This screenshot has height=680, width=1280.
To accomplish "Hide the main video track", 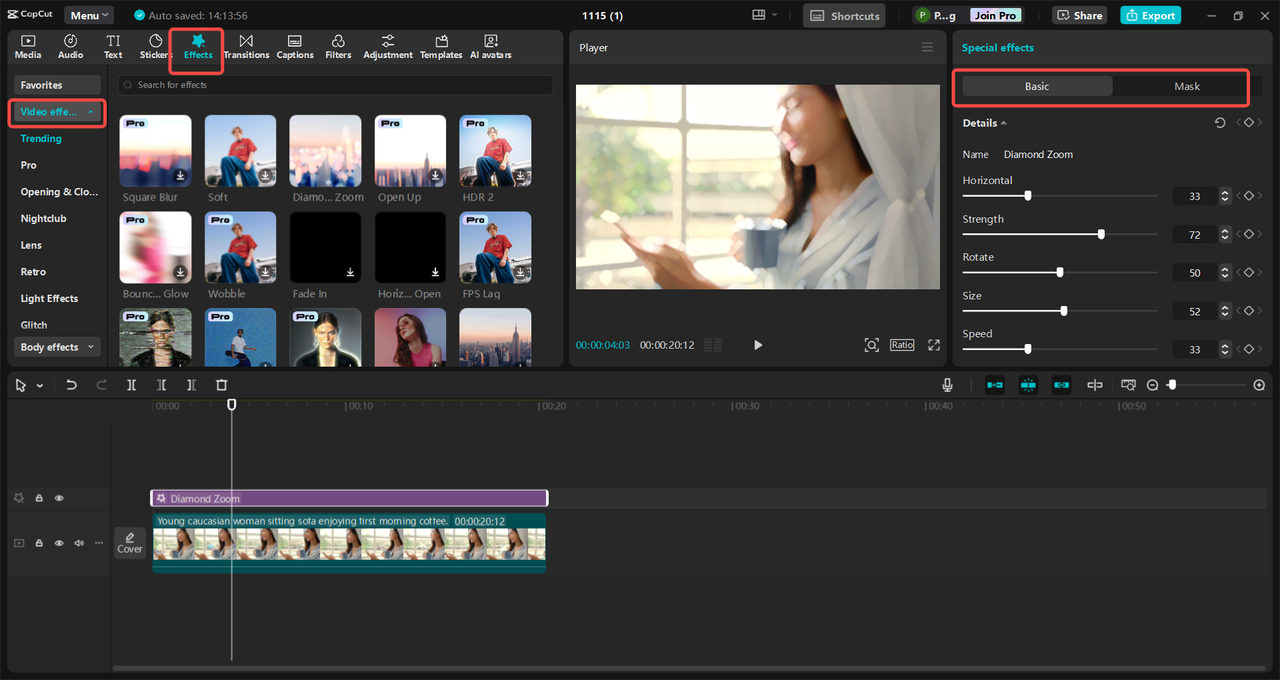I will coord(59,543).
